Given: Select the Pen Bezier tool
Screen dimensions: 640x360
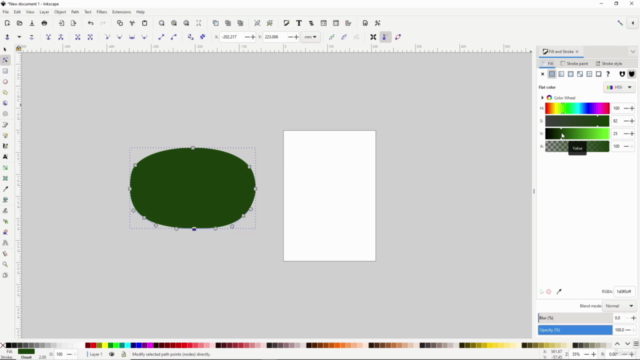Looking at the screenshot, I should pyautogui.click(x=5, y=124).
